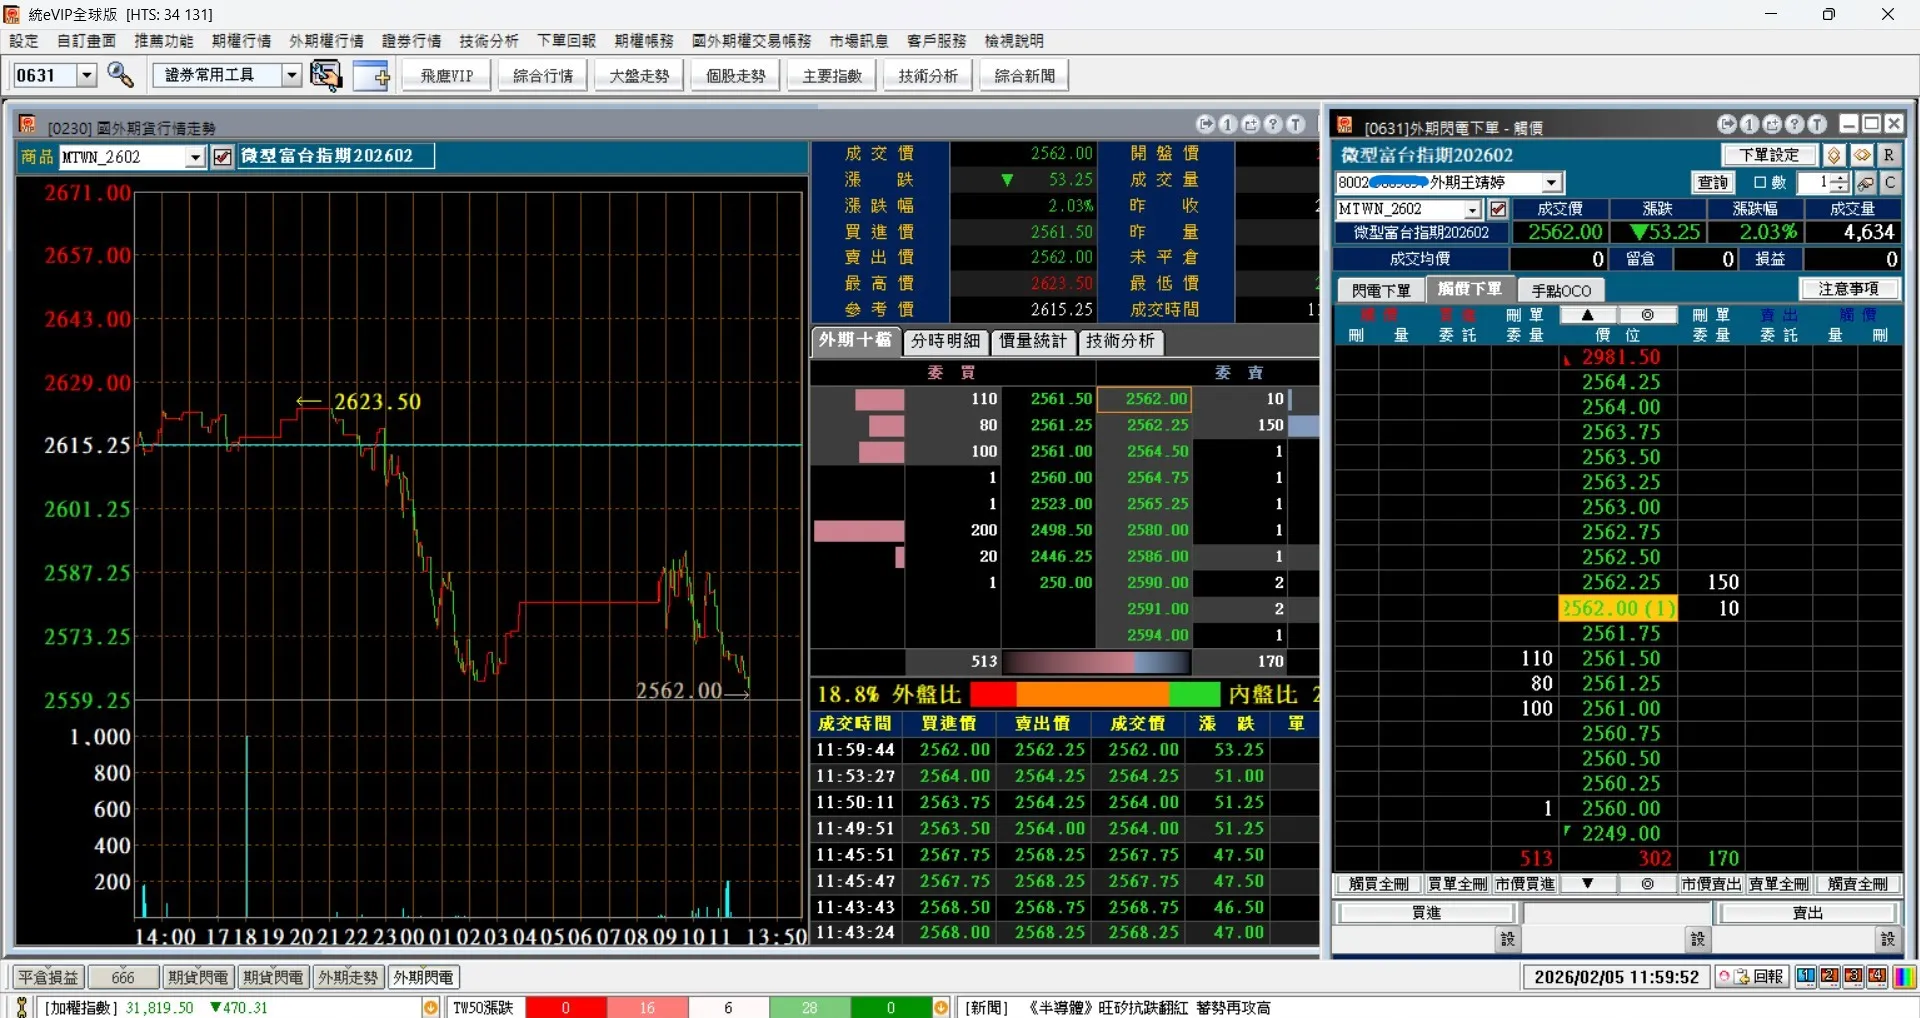The width and height of the screenshot is (1920, 1018).
Task: Enable the 數 checkbox in order panel
Action: 1760,183
